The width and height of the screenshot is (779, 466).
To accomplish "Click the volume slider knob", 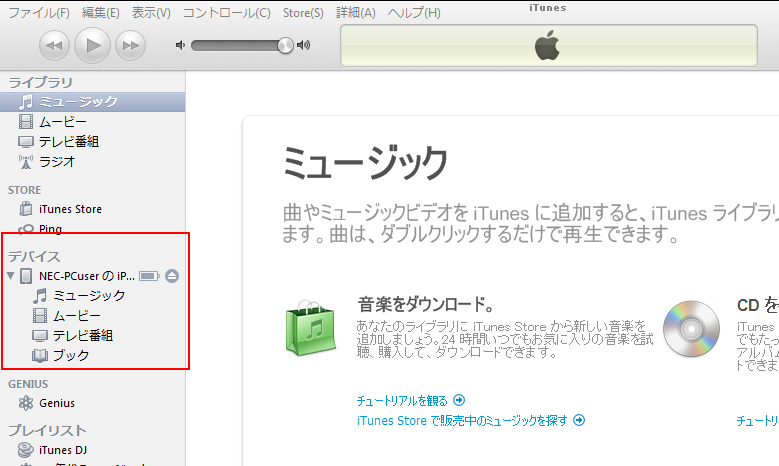I will tap(285, 46).
